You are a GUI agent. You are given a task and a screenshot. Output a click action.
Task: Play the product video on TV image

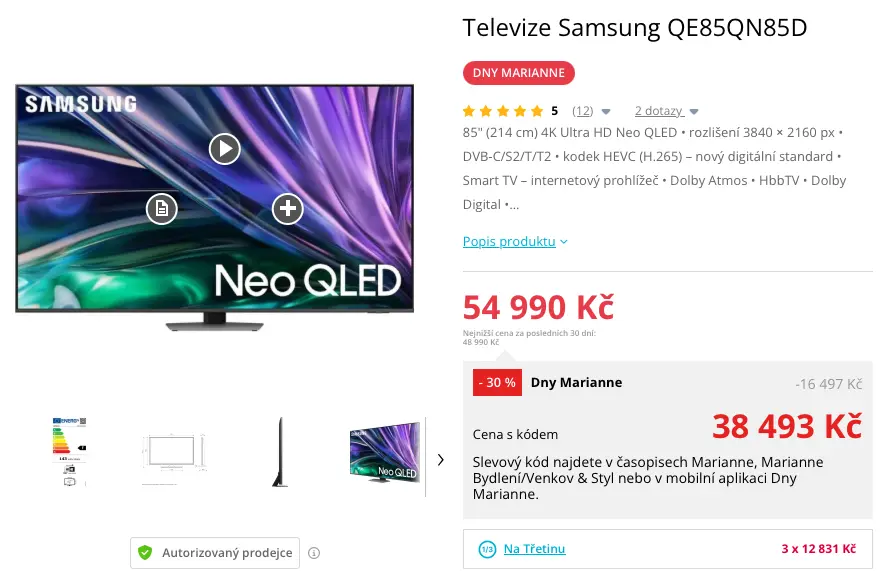point(225,149)
